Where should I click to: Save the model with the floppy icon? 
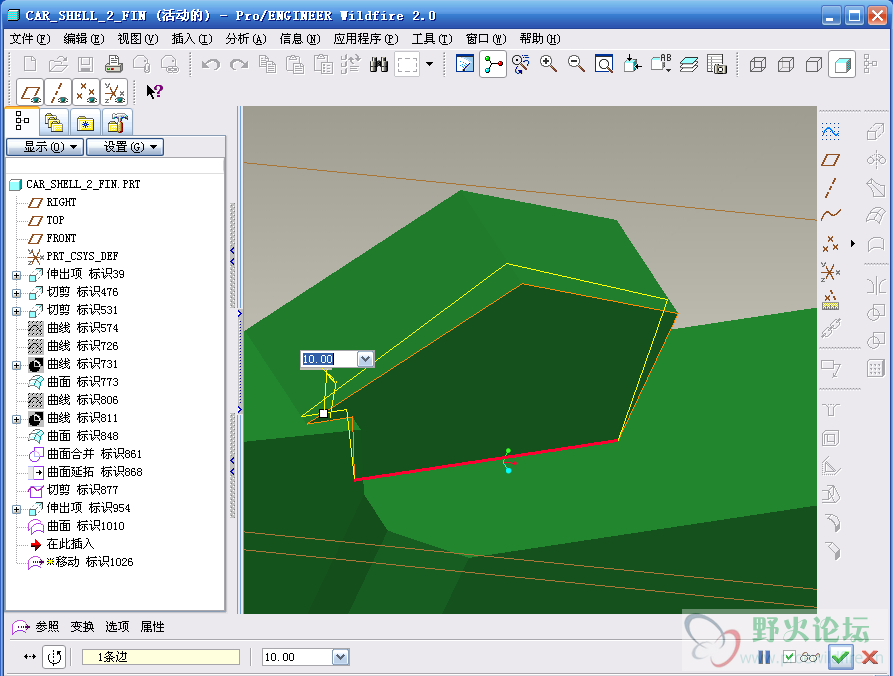coord(85,64)
